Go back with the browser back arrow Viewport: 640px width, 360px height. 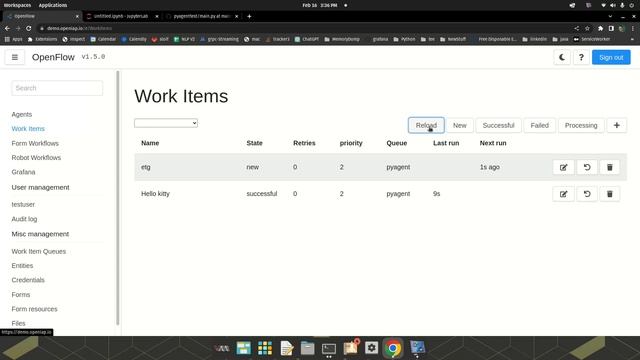tap(7, 28)
